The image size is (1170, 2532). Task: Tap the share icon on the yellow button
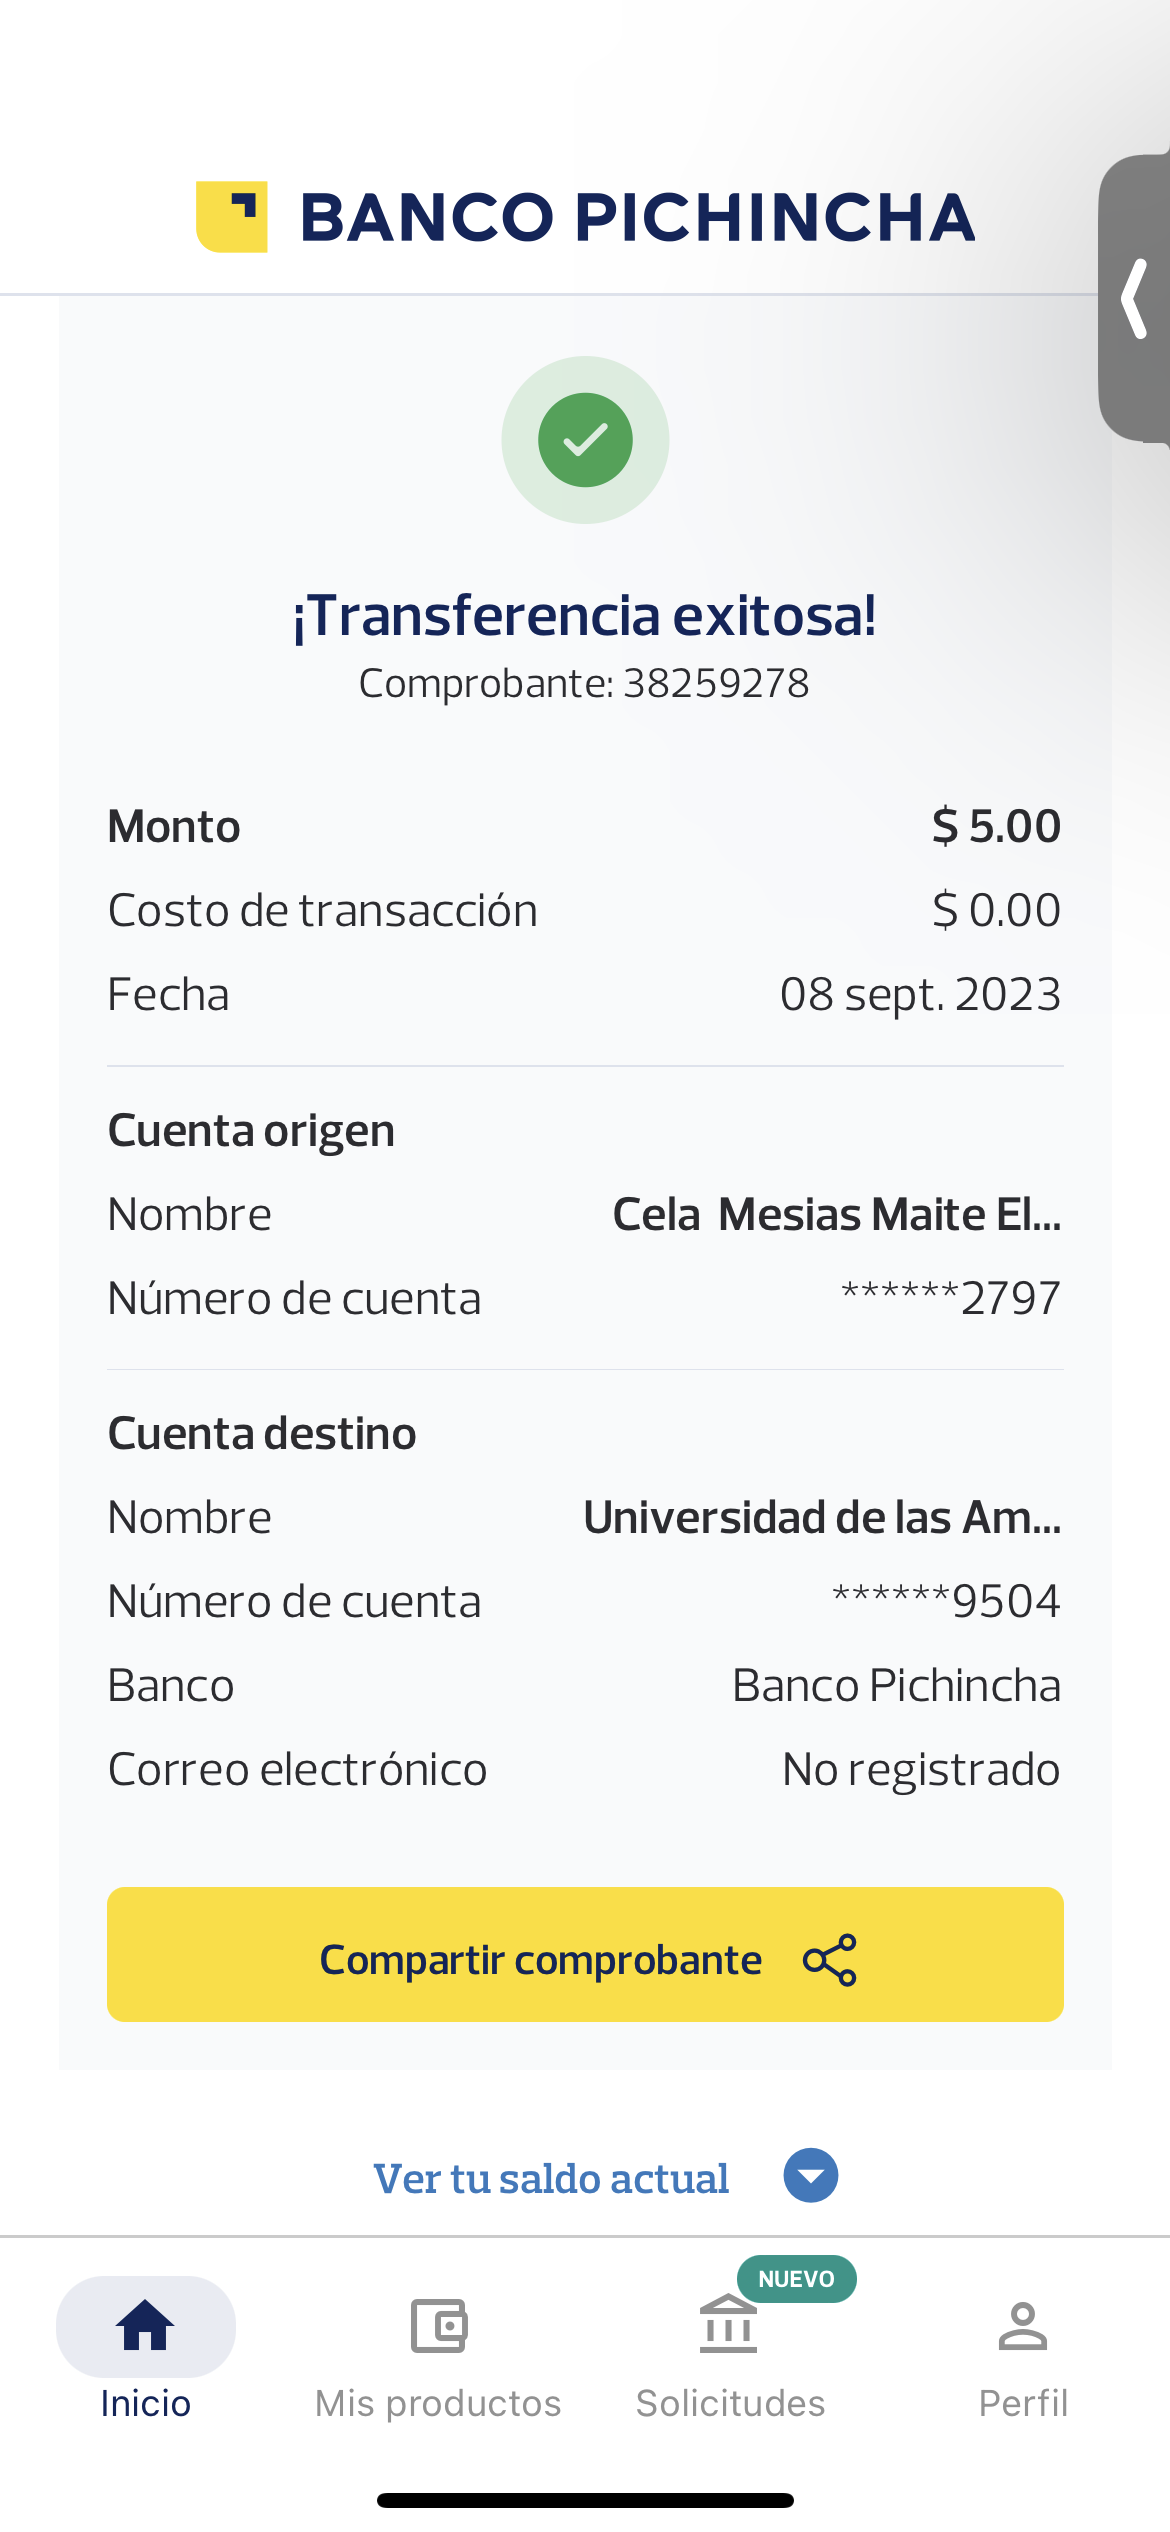coord(830,1959)
